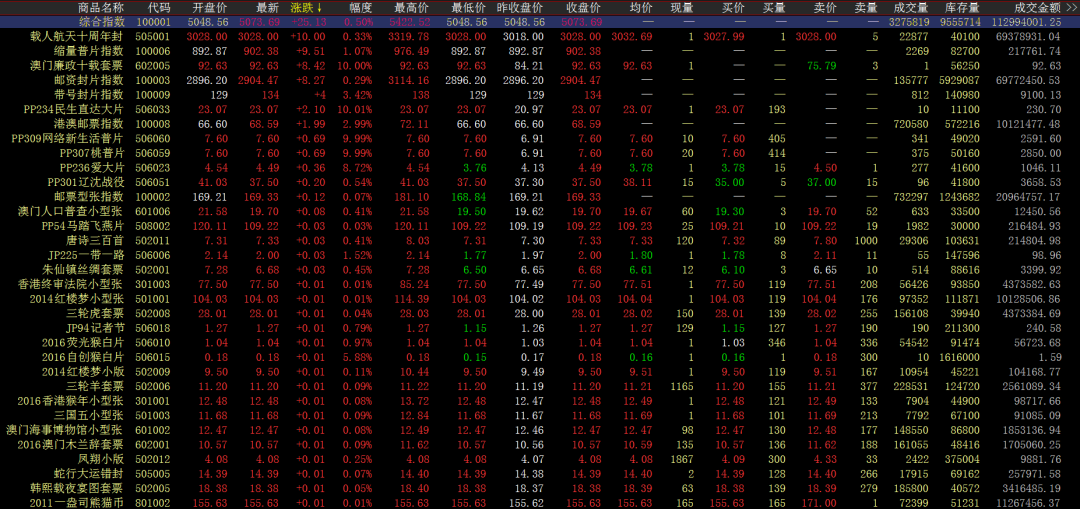Select the 香港终审法院小型张 row
The height and width of the screenshot is (509, 1080).
click(540, 284)
